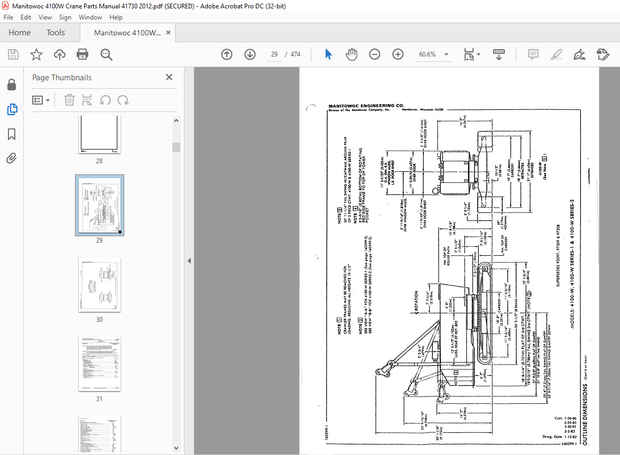Toggle the Attachments paperclip panel
The image size is (620, 455).
[x=12, y=158]
